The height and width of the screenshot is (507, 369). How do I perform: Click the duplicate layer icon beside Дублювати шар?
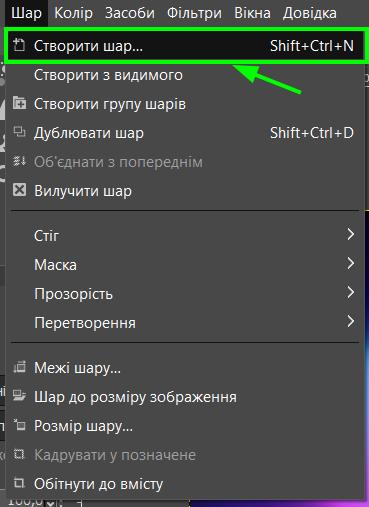tap(19, 132)
